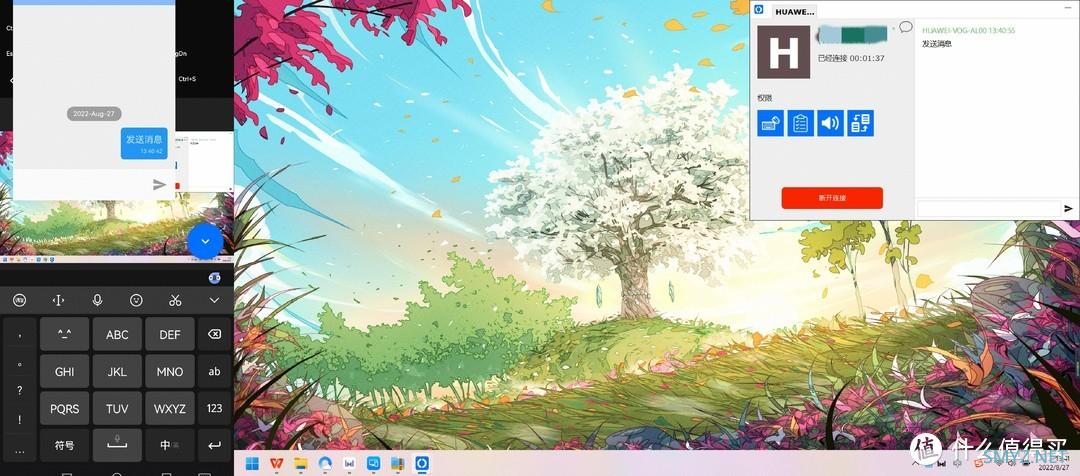The width and height of the screenshot is (1080, 476).
Task: Switch to ab letter input key
Action: (x=214, y=371)
